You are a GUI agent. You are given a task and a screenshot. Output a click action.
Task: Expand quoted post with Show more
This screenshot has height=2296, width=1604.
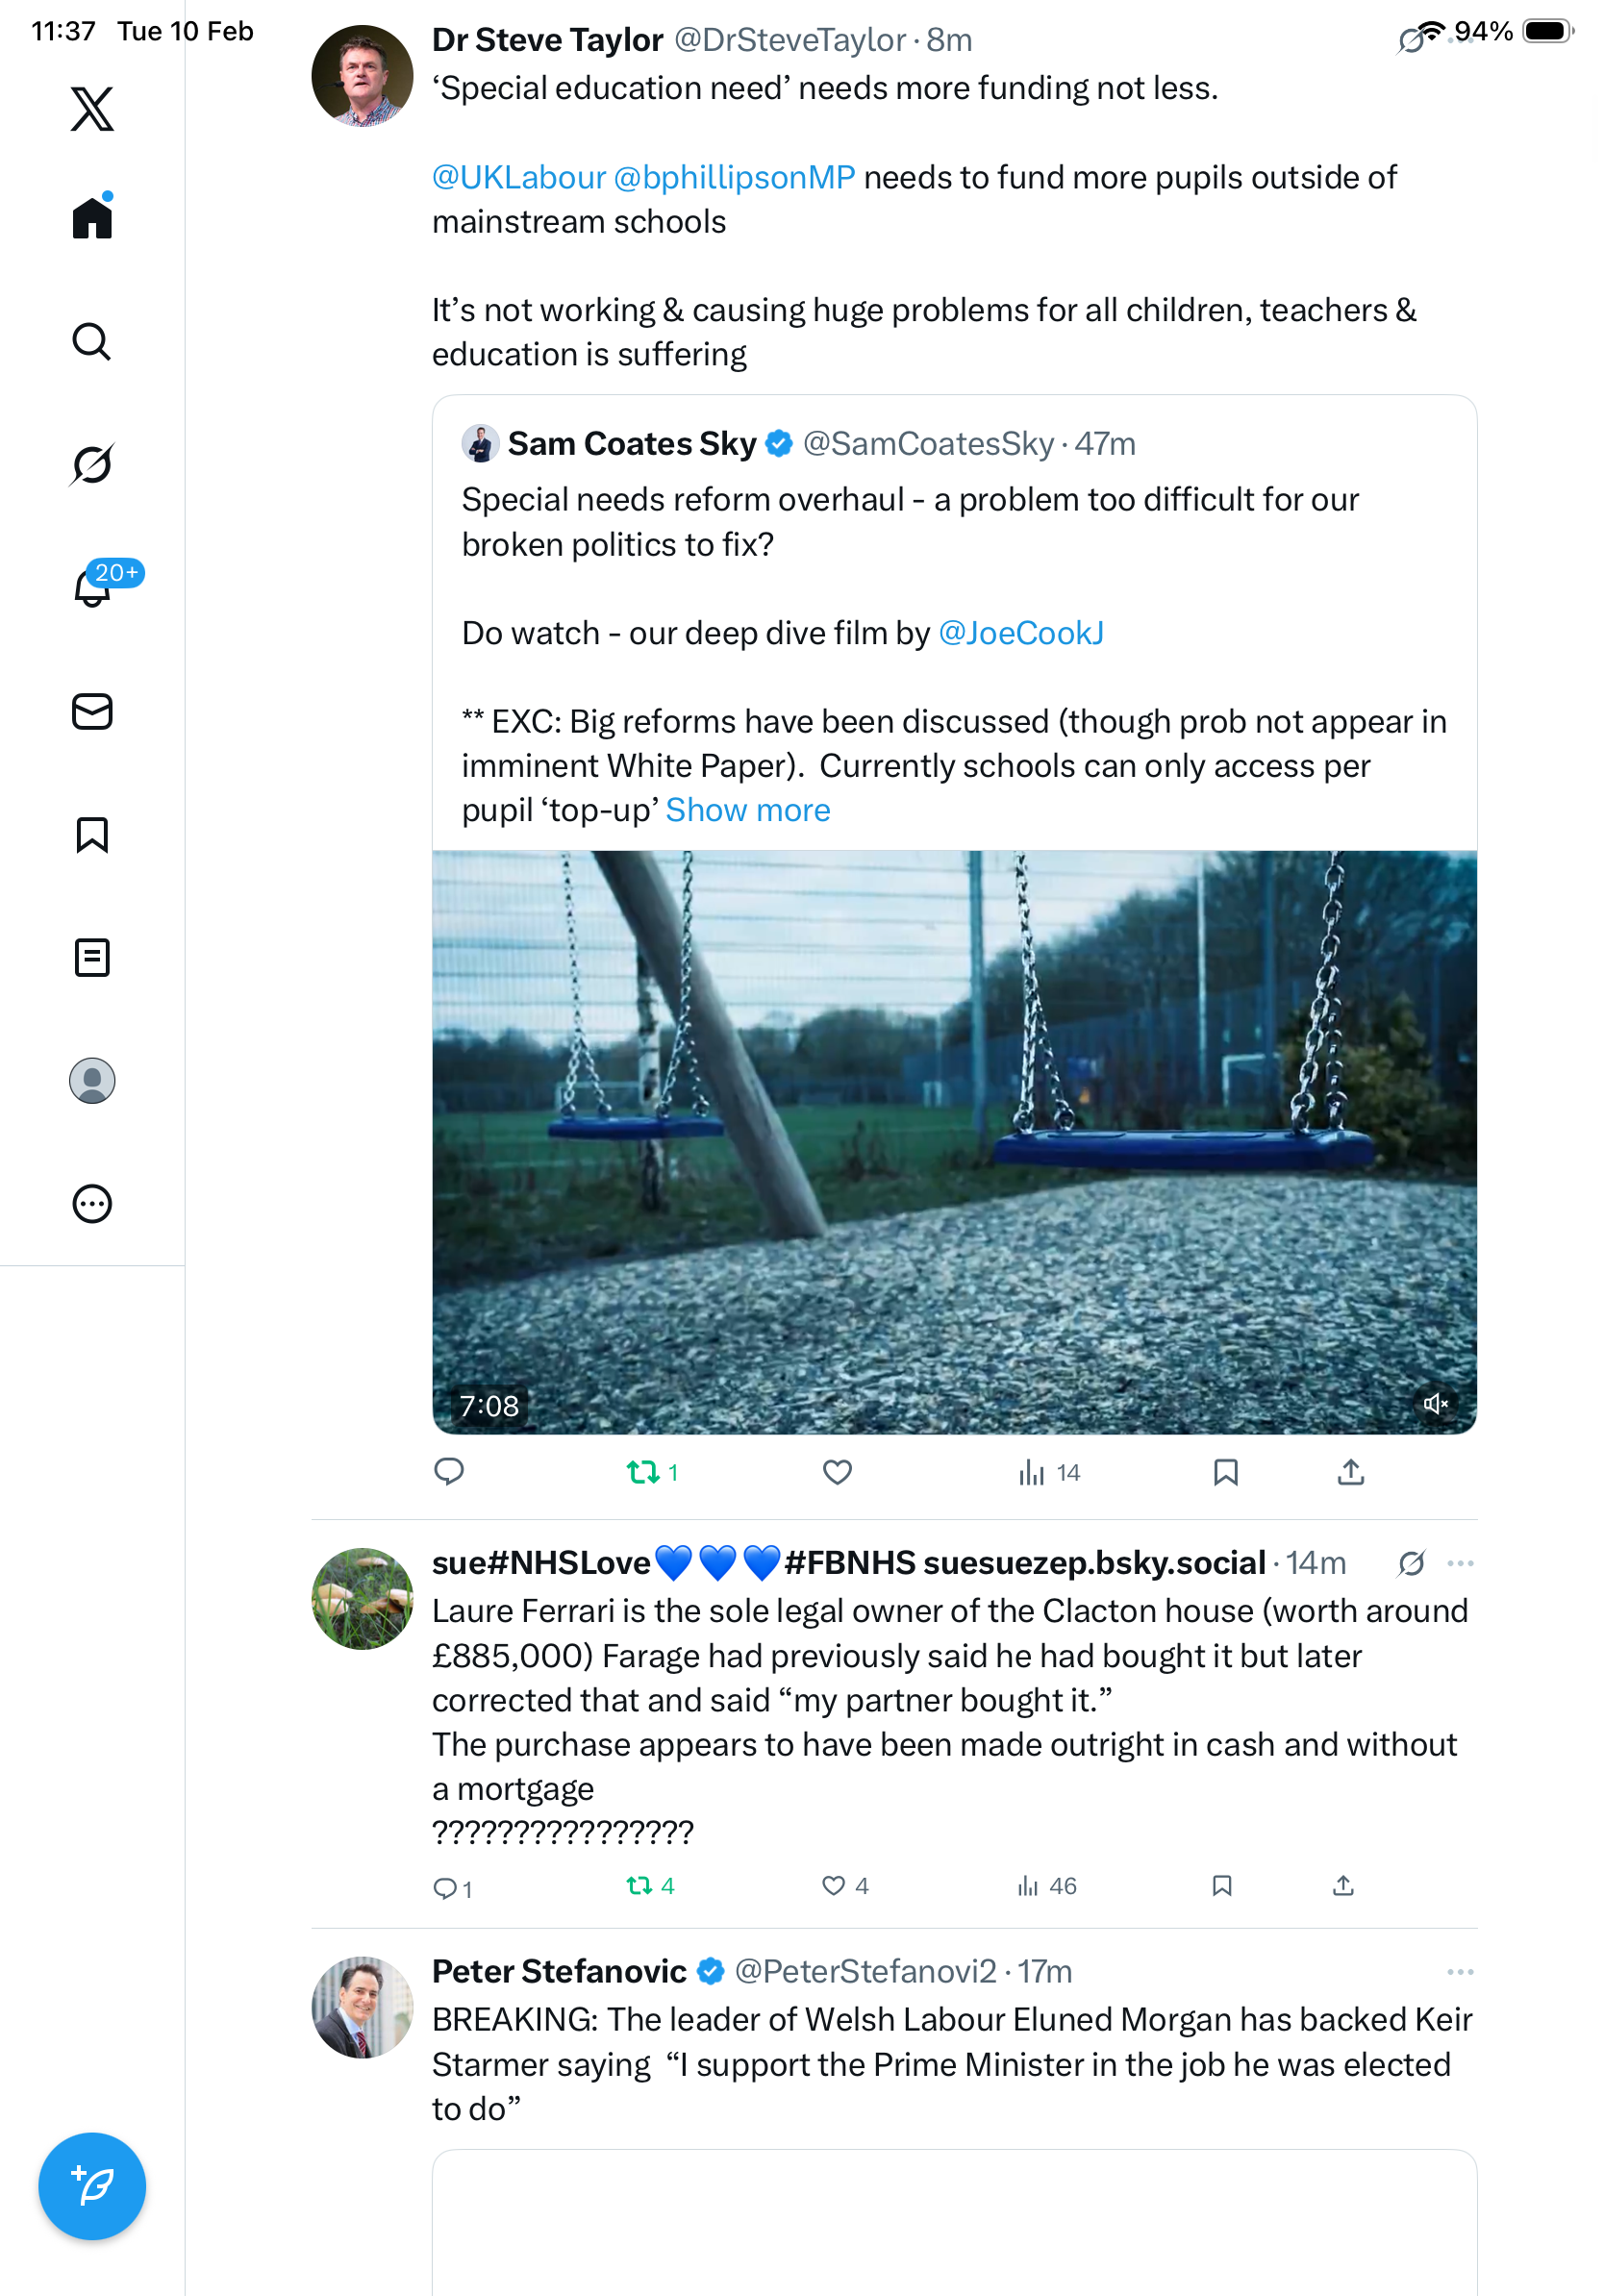click(748, 810)
